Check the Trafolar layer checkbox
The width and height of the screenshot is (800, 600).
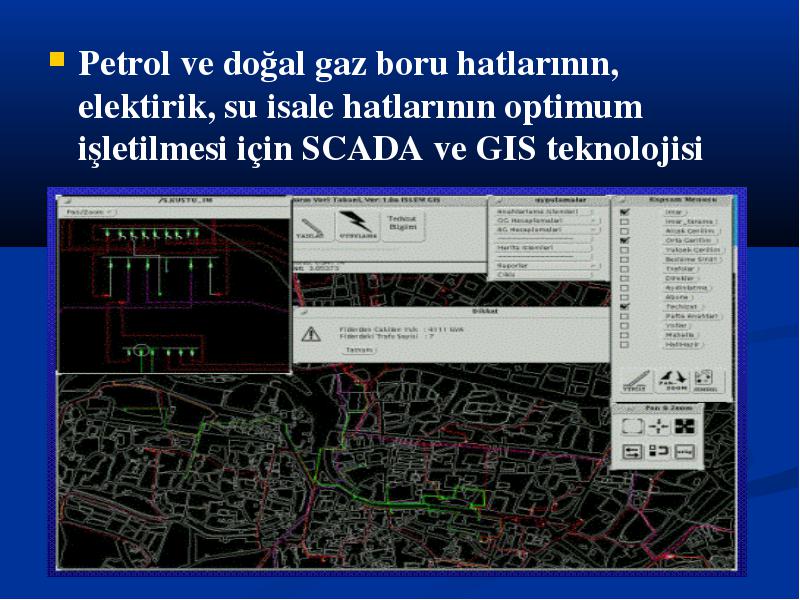[624, 269]
